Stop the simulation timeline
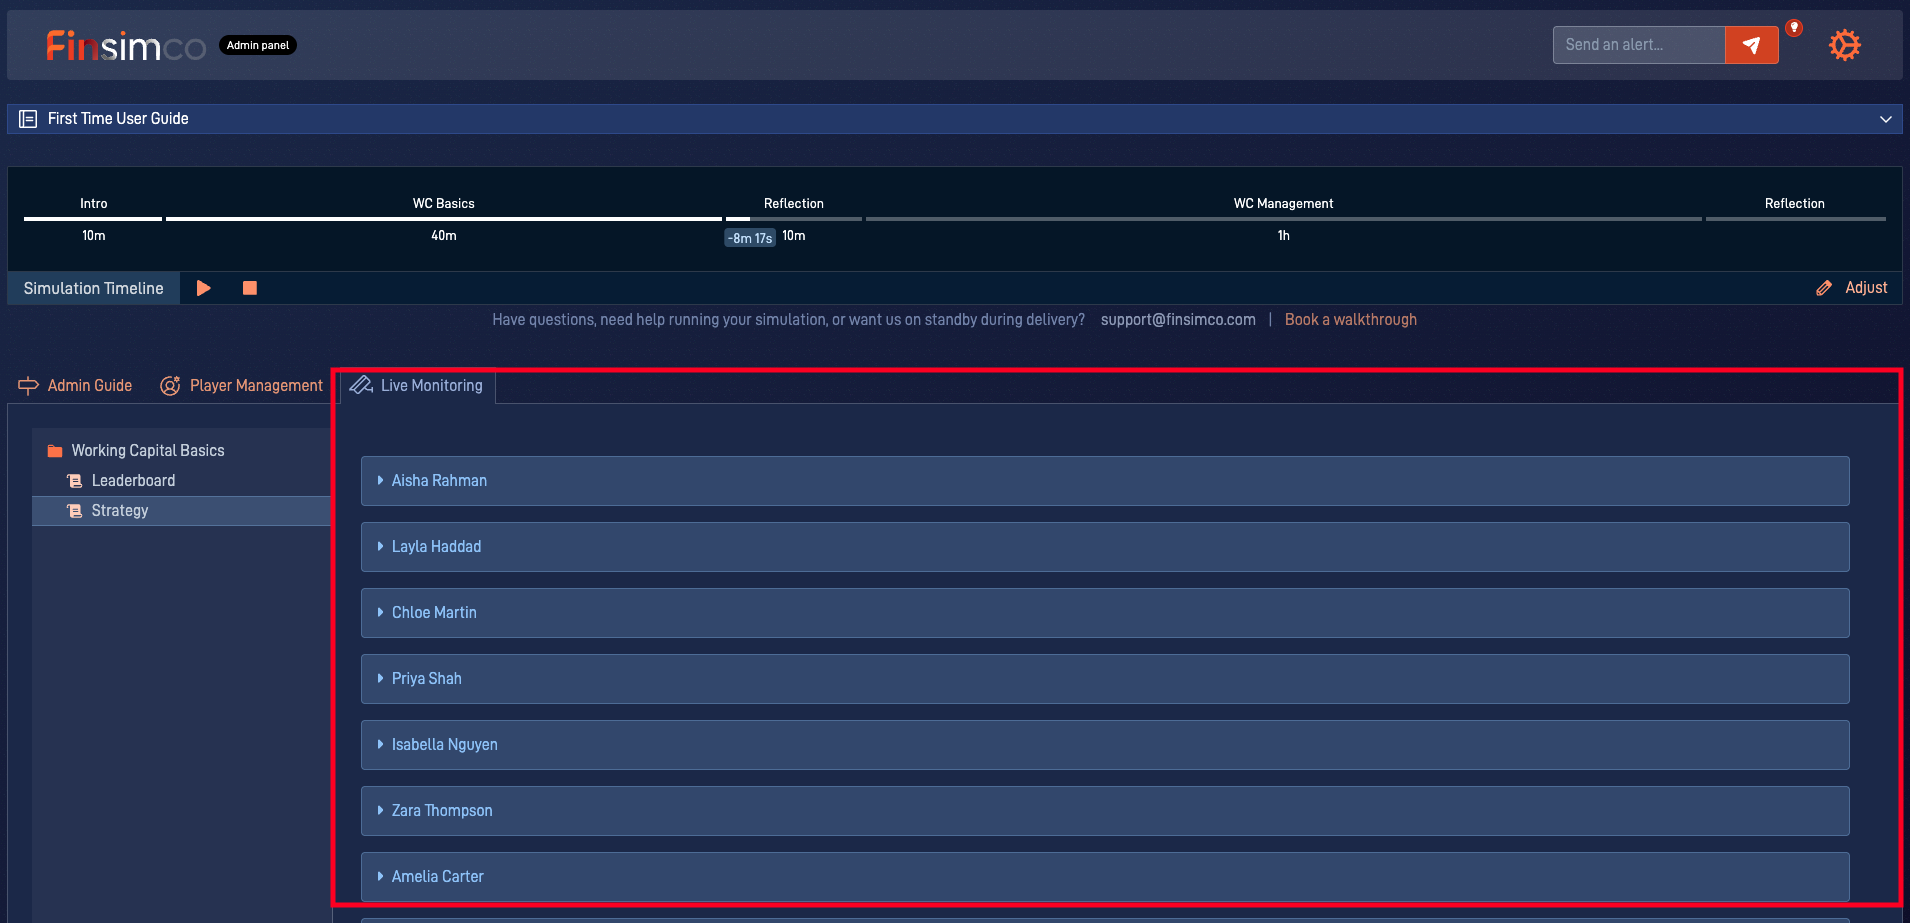Image resolution: width=1910 pixels, height=923 pixels. pos(250,288)
